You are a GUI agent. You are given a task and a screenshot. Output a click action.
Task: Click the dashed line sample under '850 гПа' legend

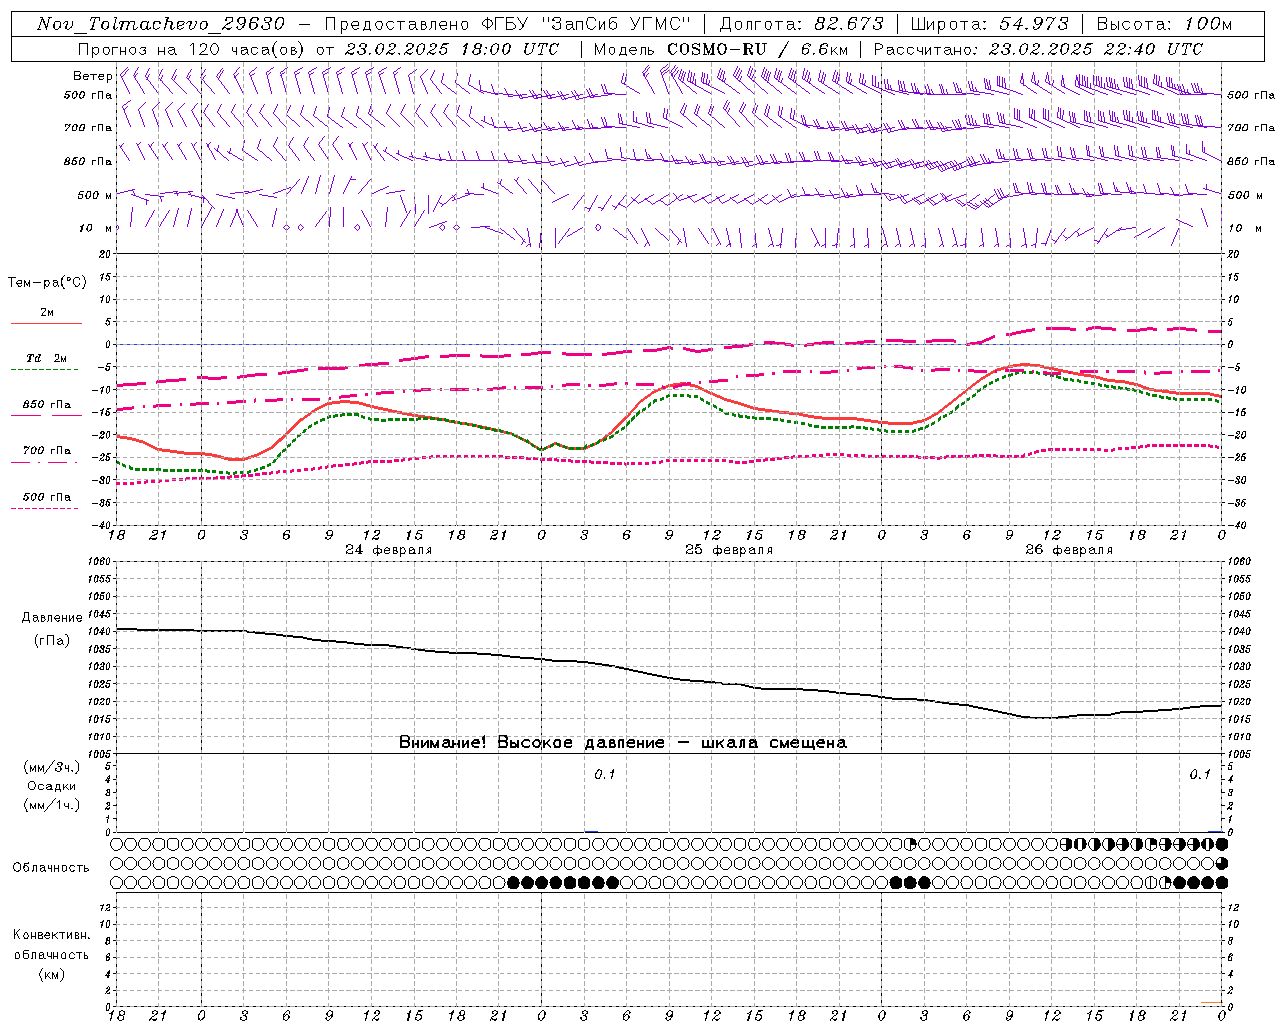click(x=46, y=416)
